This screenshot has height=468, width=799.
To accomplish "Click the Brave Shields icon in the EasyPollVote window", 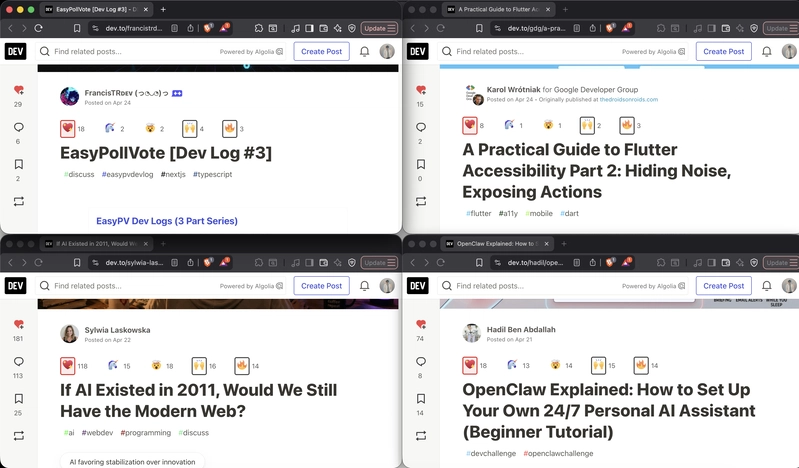I will [x=208, y=28].
